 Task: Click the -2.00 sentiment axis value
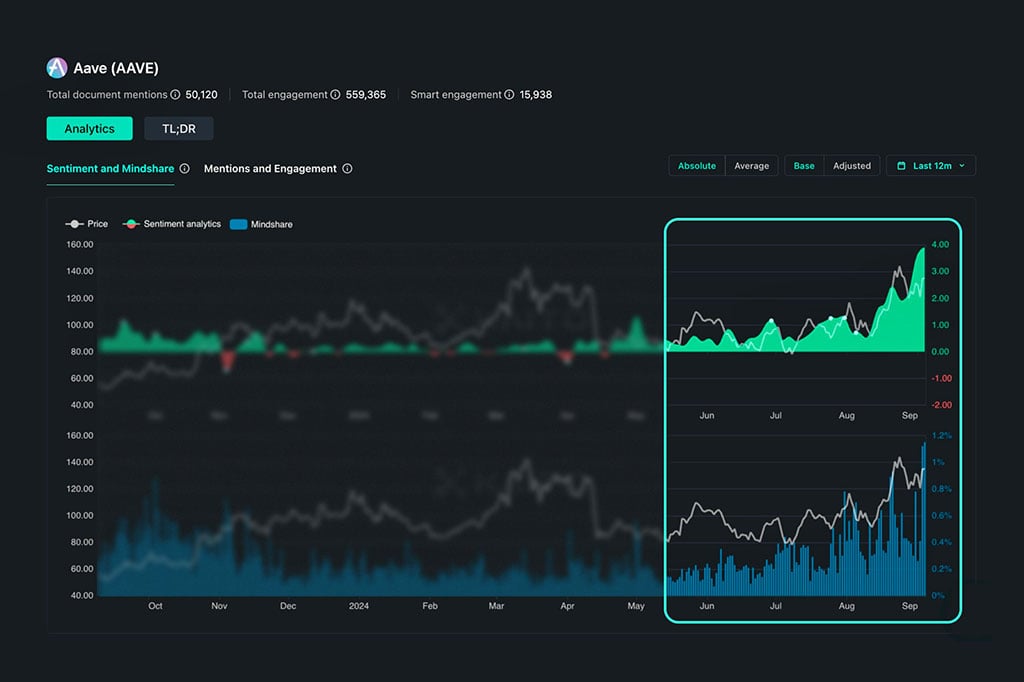(x=941, y=405)
